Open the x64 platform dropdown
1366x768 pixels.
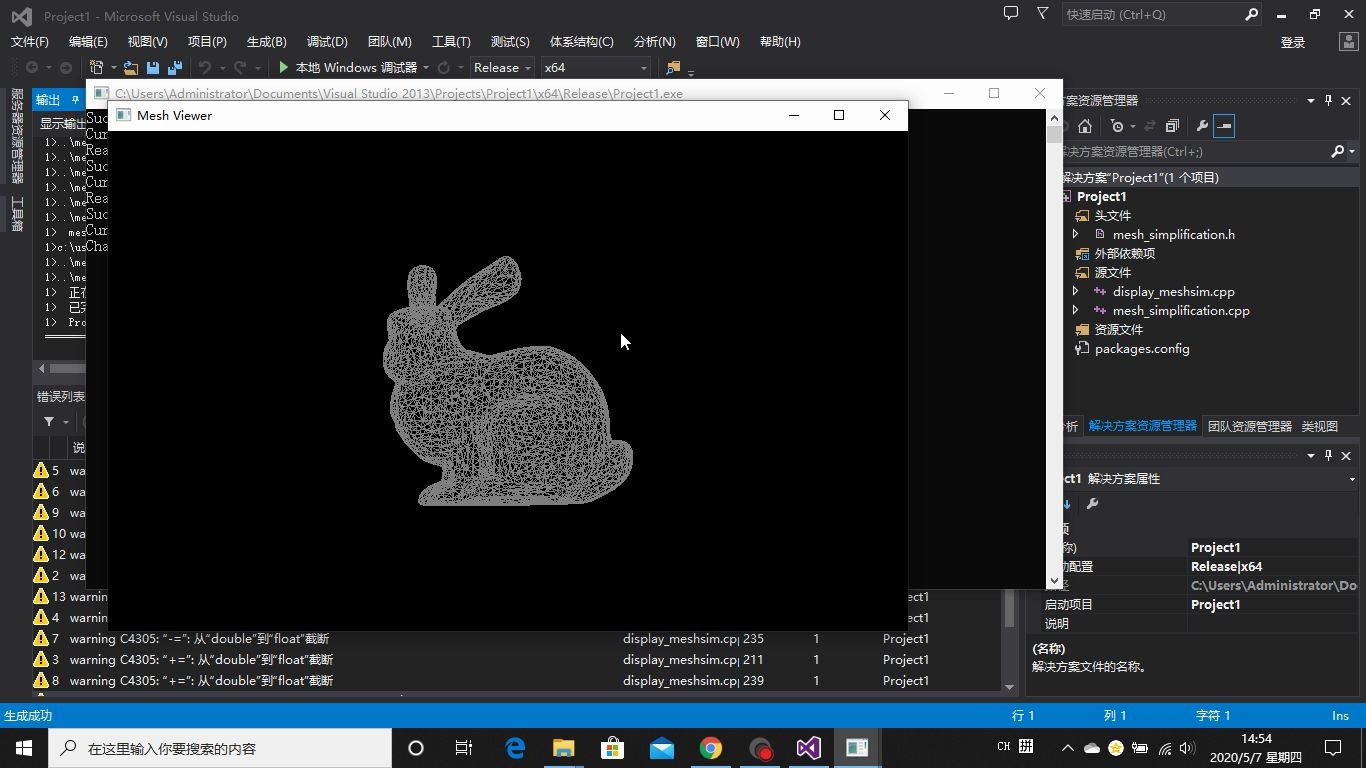pos(595,68)
